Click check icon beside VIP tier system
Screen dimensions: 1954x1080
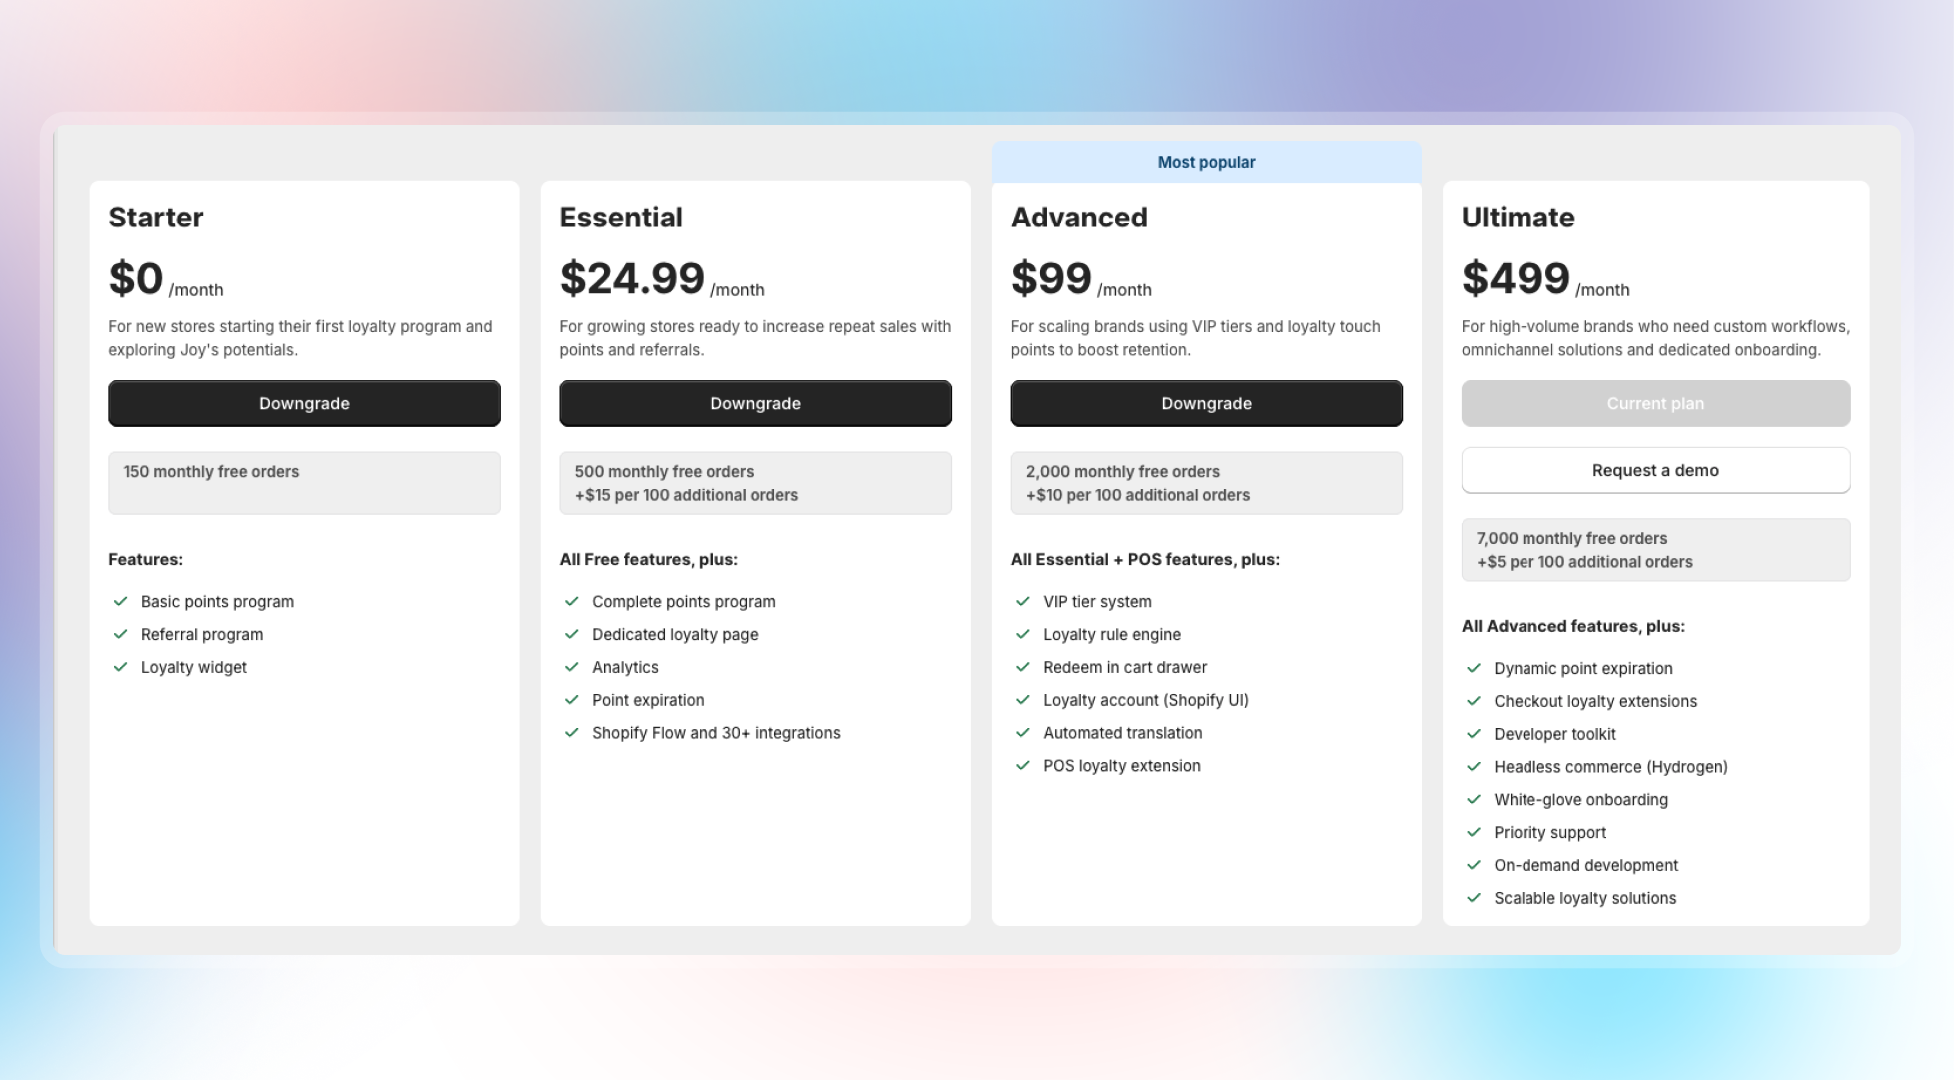(1023, 601)
